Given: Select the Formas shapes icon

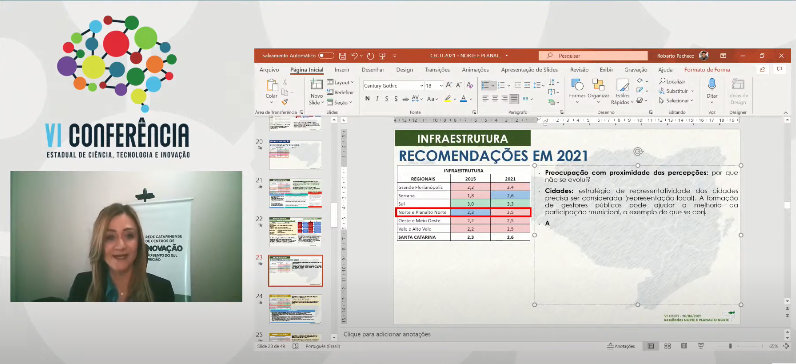Looking at the screenshot, I should pos(577,89).
